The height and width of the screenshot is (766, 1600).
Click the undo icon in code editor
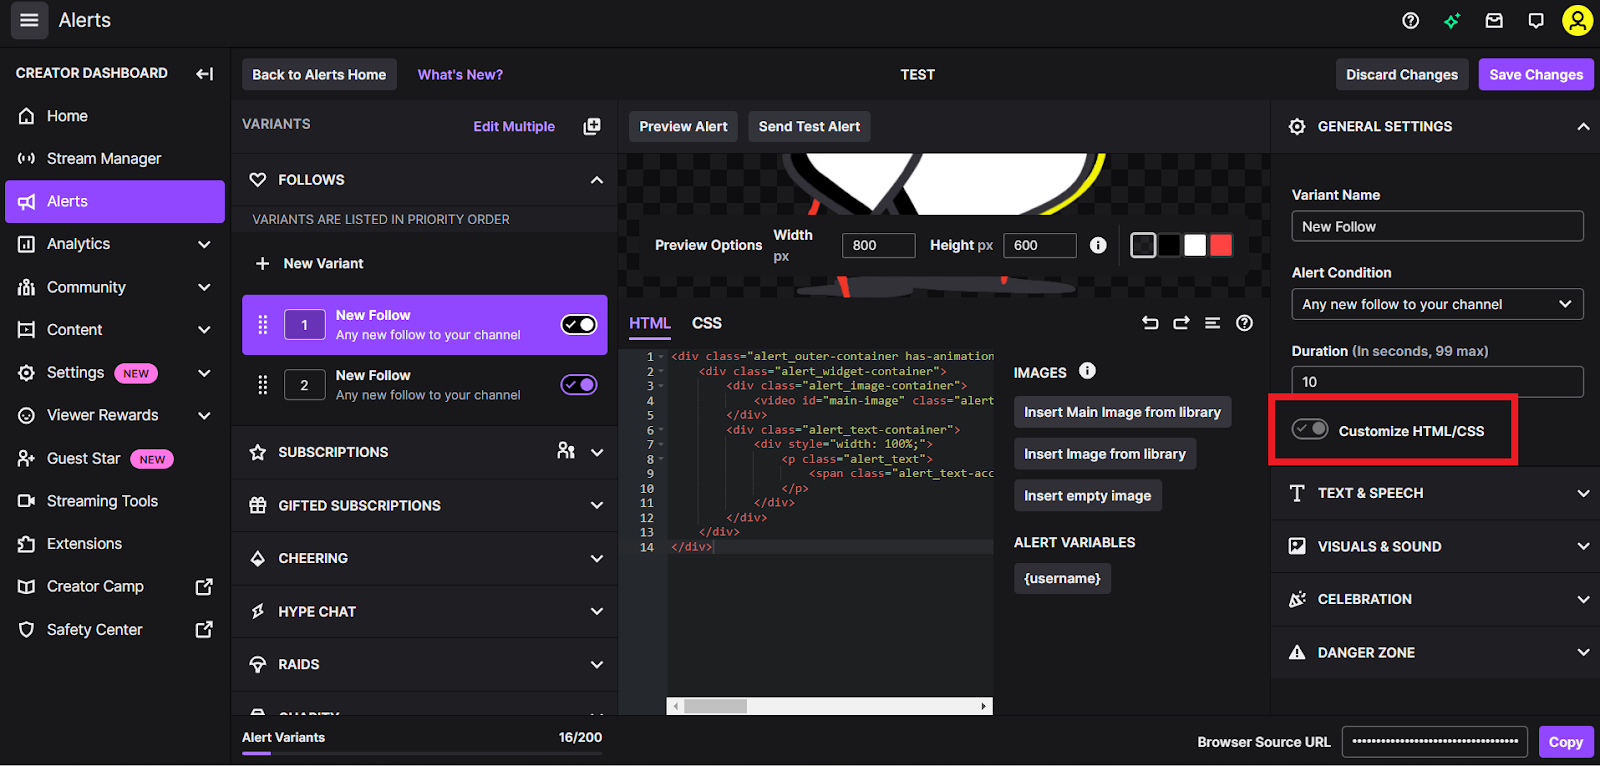[x=1150, y=323]
